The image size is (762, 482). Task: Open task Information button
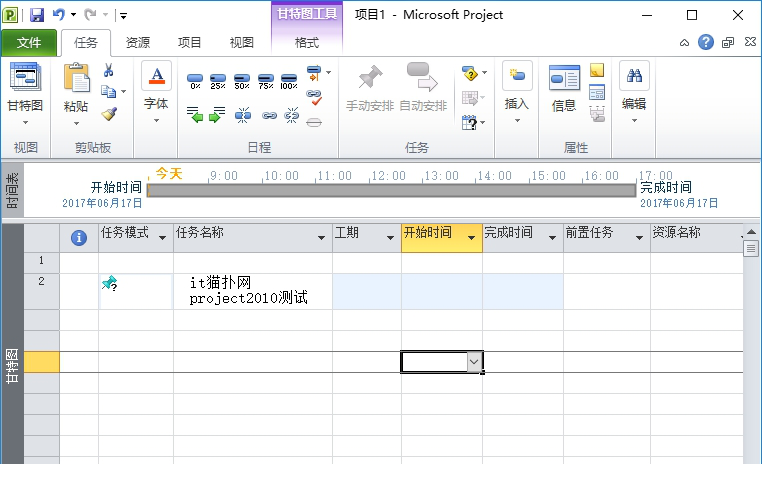pos(564,89)
